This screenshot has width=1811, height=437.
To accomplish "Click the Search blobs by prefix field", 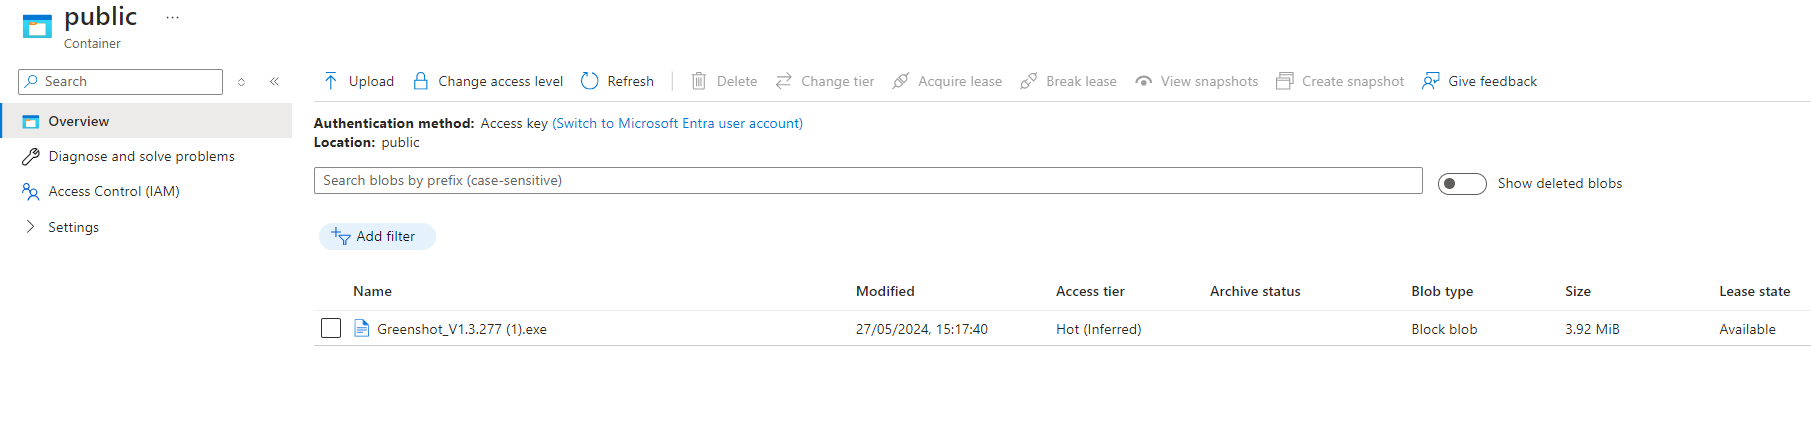I will pos(867,181).
